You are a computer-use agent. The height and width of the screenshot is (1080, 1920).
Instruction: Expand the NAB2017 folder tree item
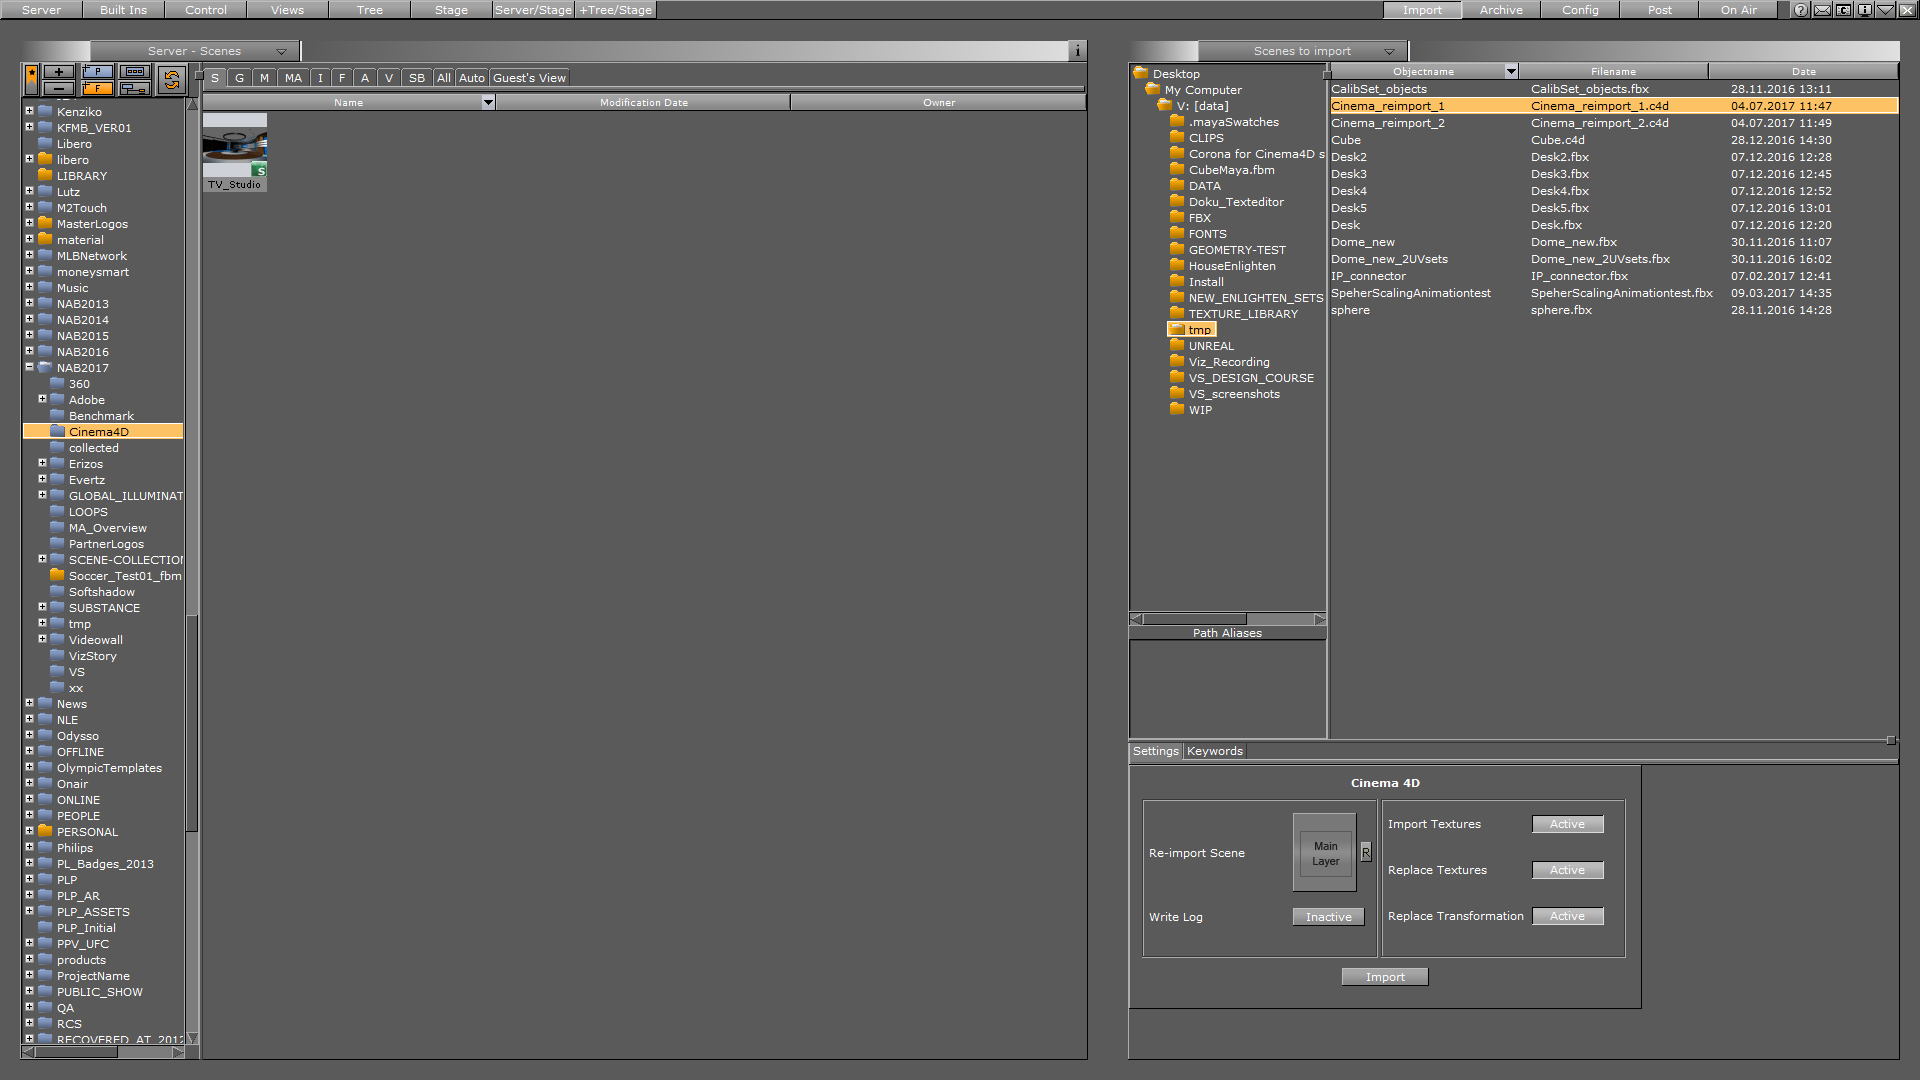(29, 367)
